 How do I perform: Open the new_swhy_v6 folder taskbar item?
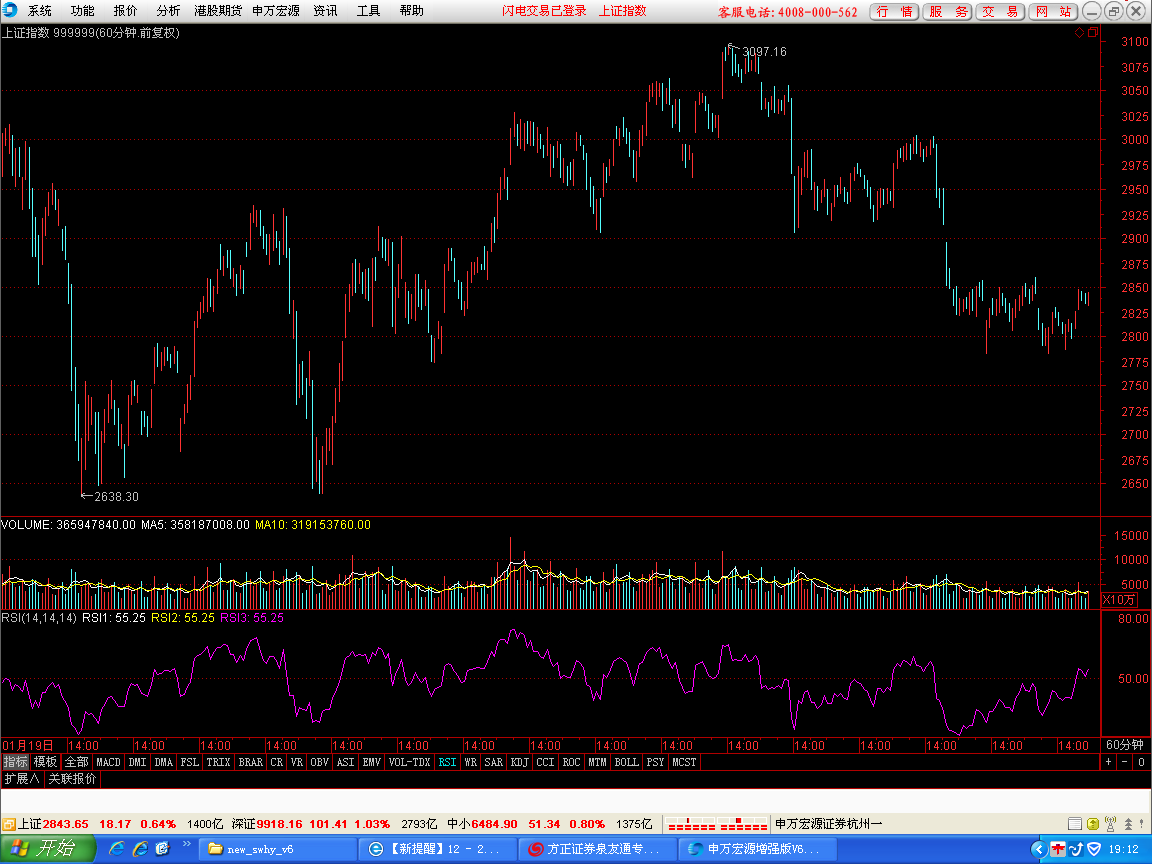pos(278,849)
